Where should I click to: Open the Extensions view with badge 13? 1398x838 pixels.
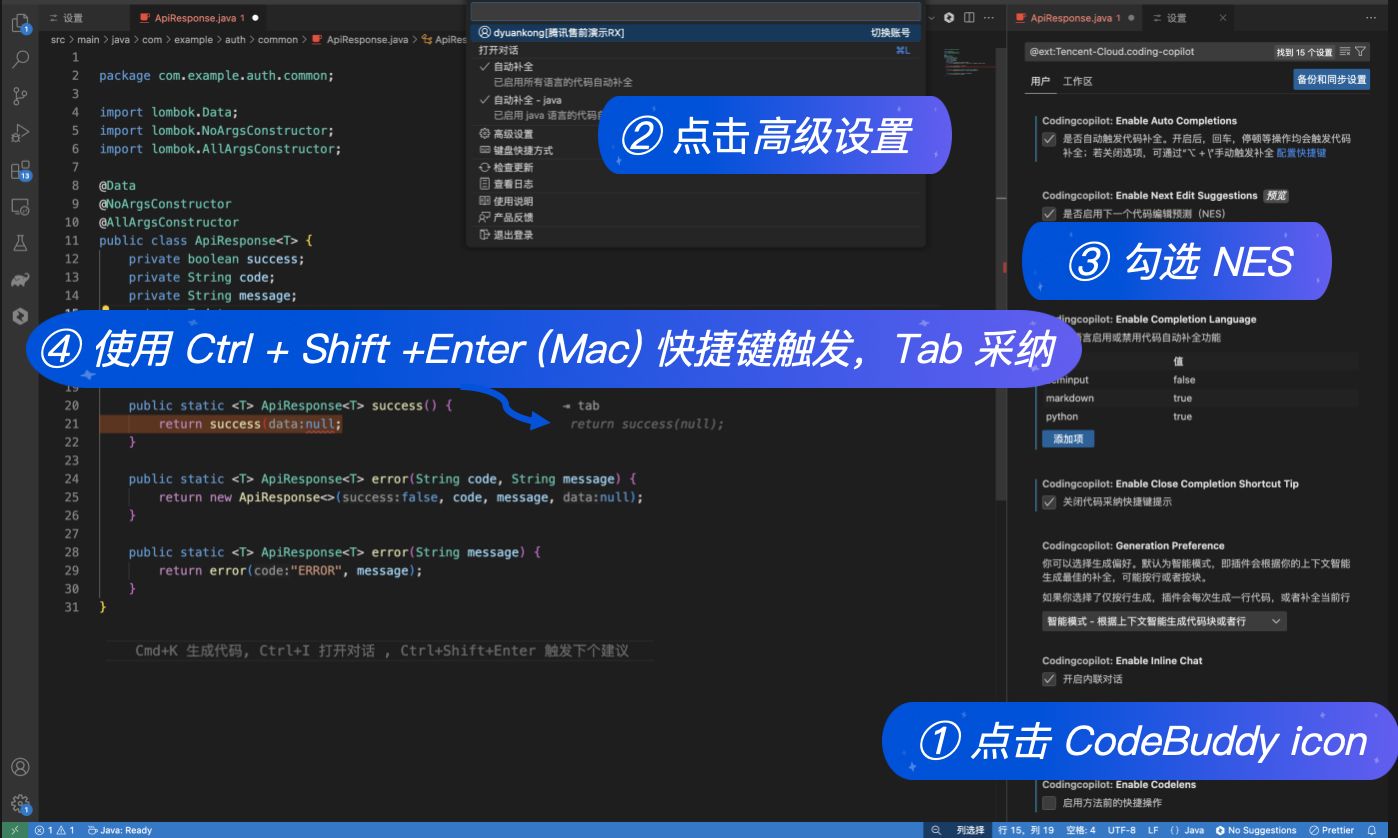pyautogui.click(x=20, y=170)
